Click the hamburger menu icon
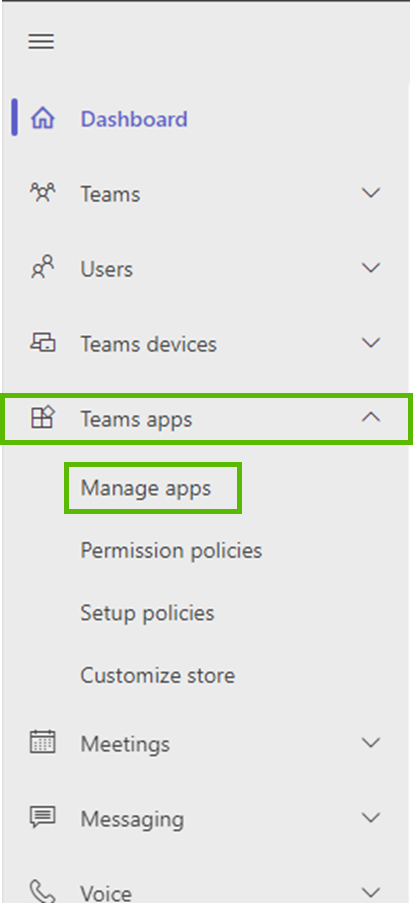 [41, 41]
